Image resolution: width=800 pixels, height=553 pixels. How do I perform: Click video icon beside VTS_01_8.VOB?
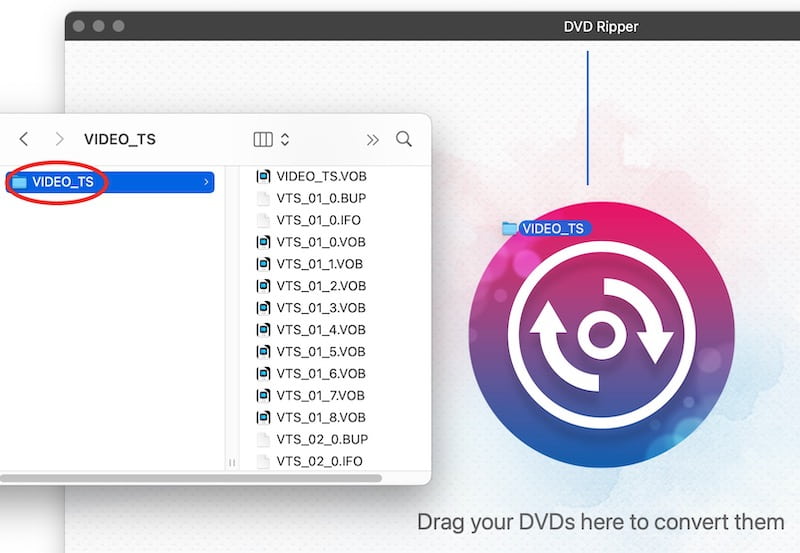coord(263,418)
